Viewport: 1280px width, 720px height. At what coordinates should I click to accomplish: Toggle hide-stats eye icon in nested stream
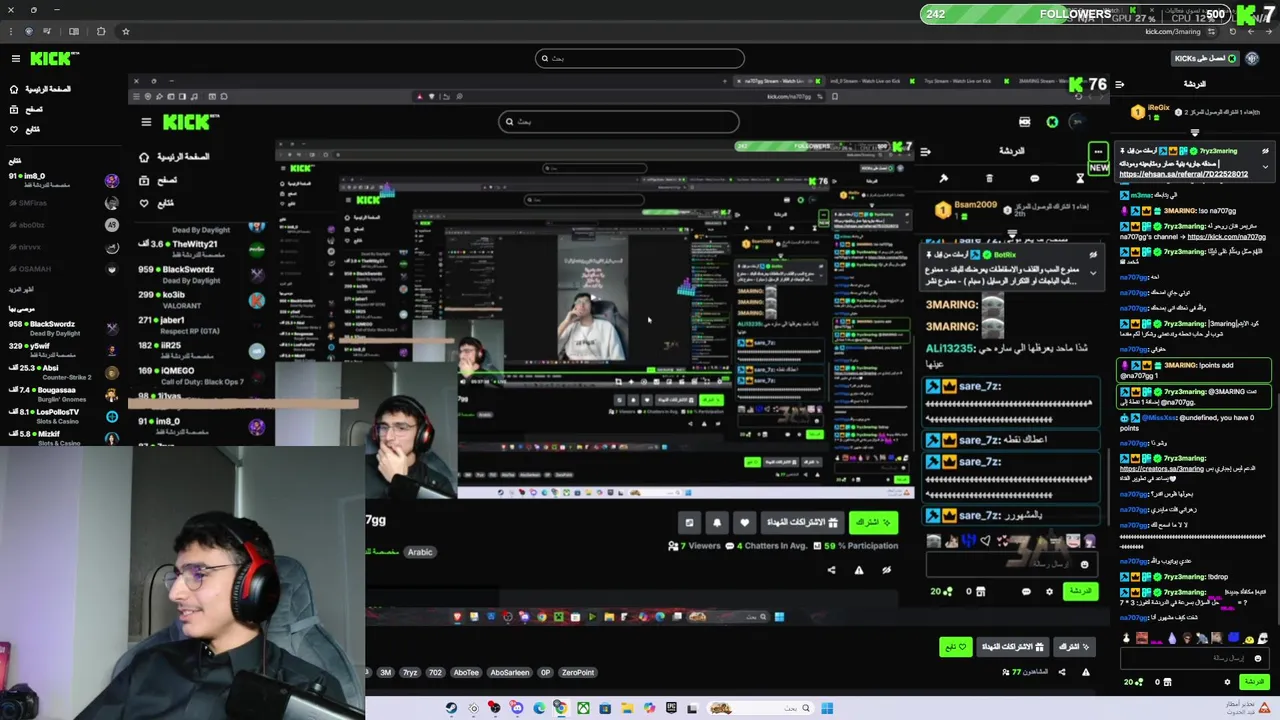pos(886,570)
